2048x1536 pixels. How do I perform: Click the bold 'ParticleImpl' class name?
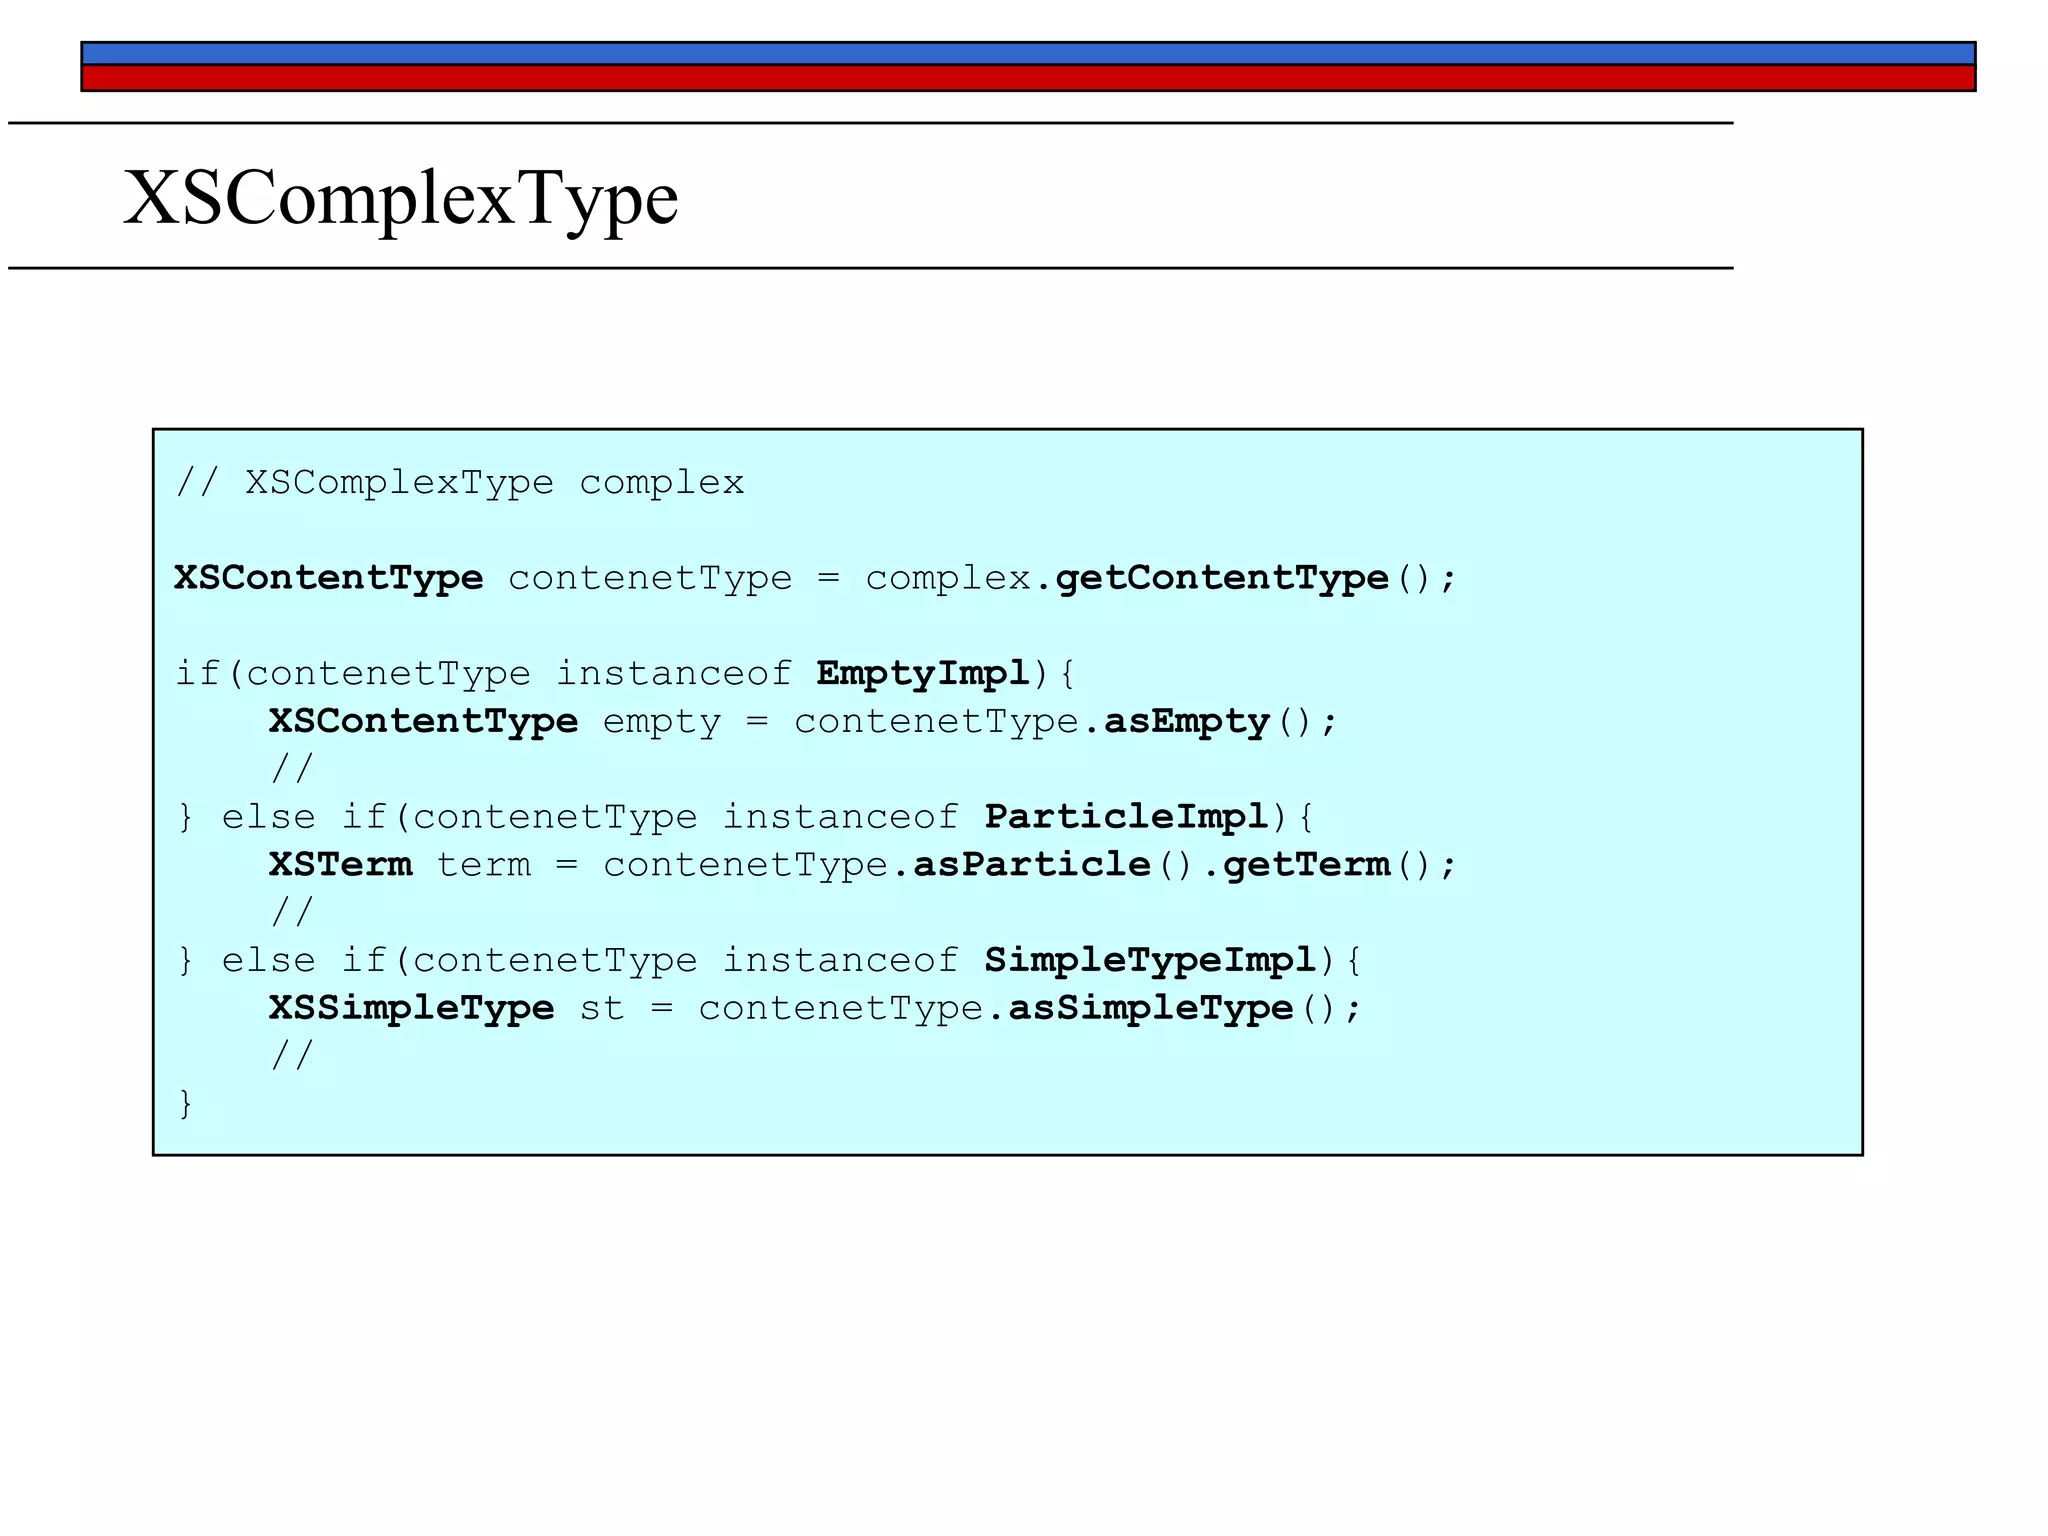[1127, 817]
